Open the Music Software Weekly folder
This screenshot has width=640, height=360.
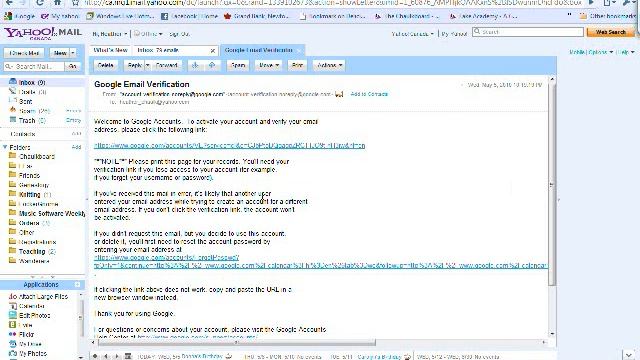47,213
